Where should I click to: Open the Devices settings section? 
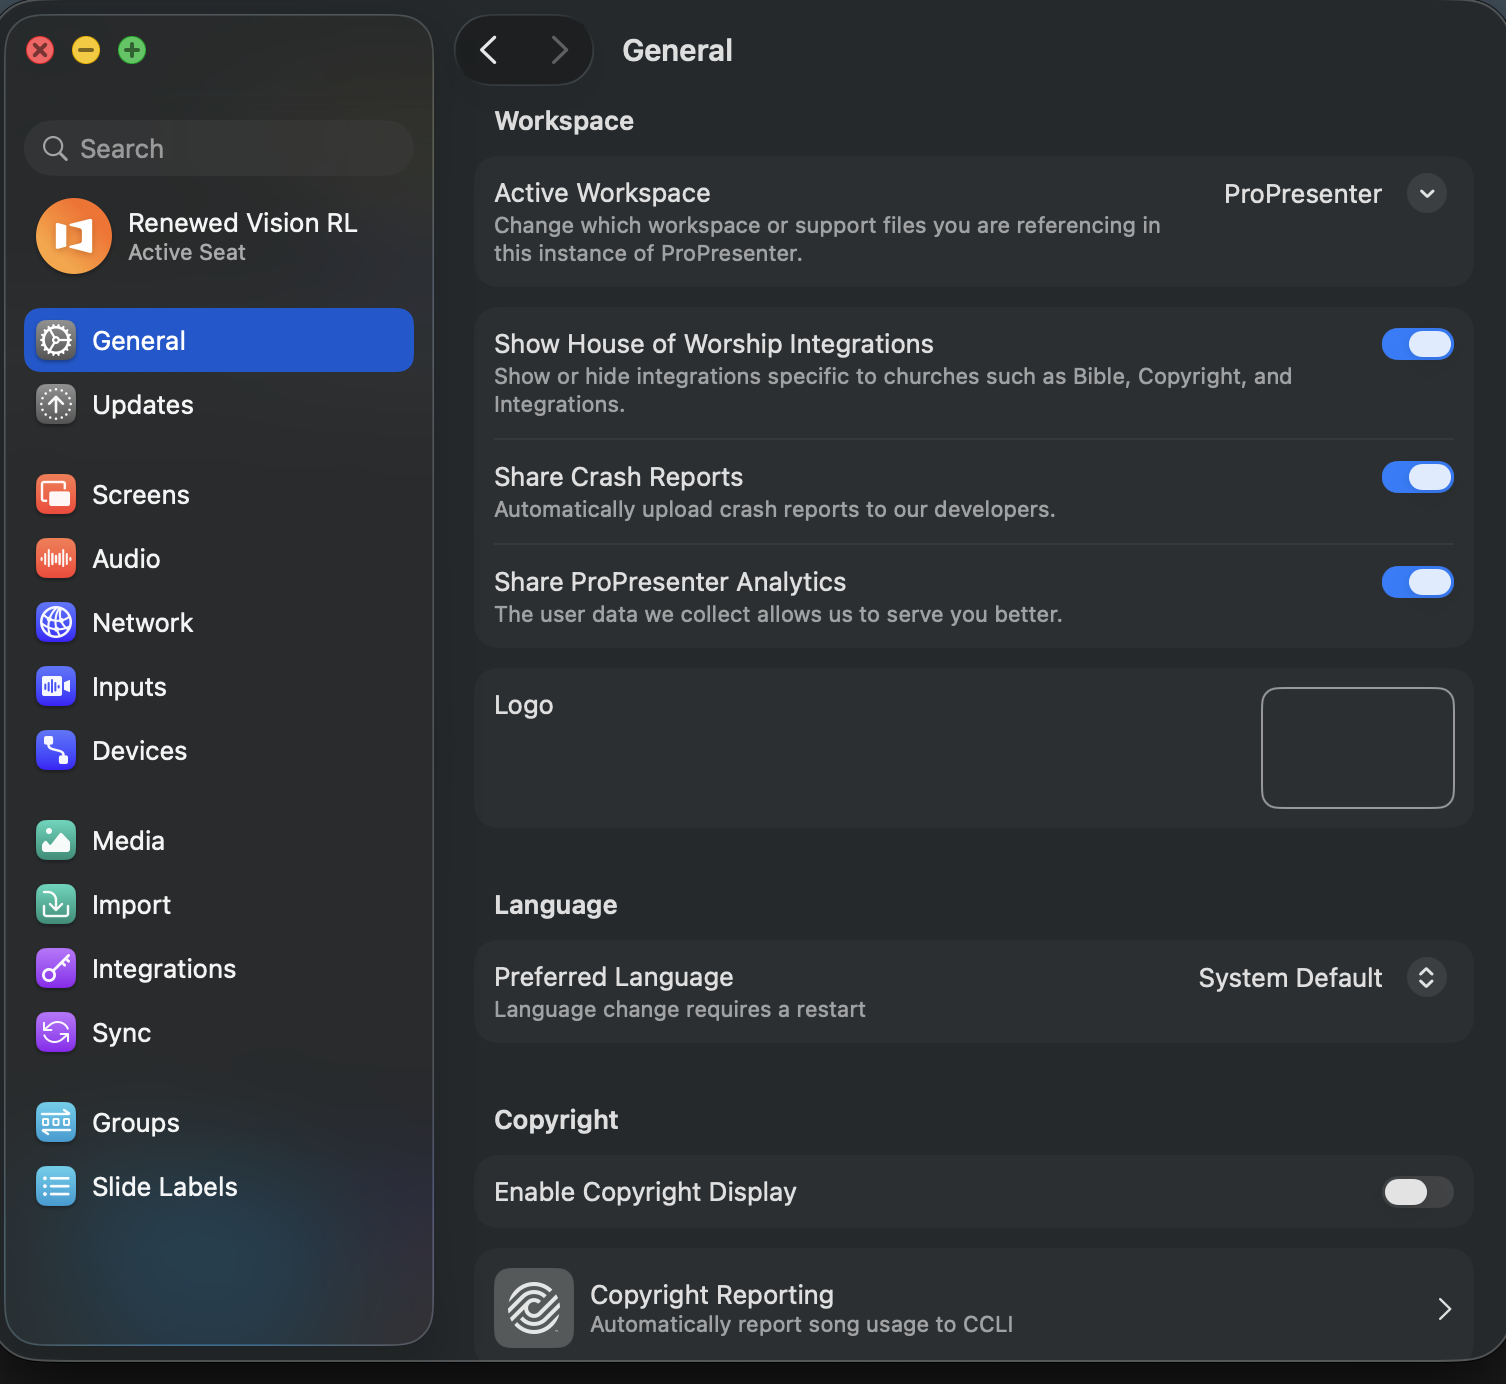[x=219, y=750]
